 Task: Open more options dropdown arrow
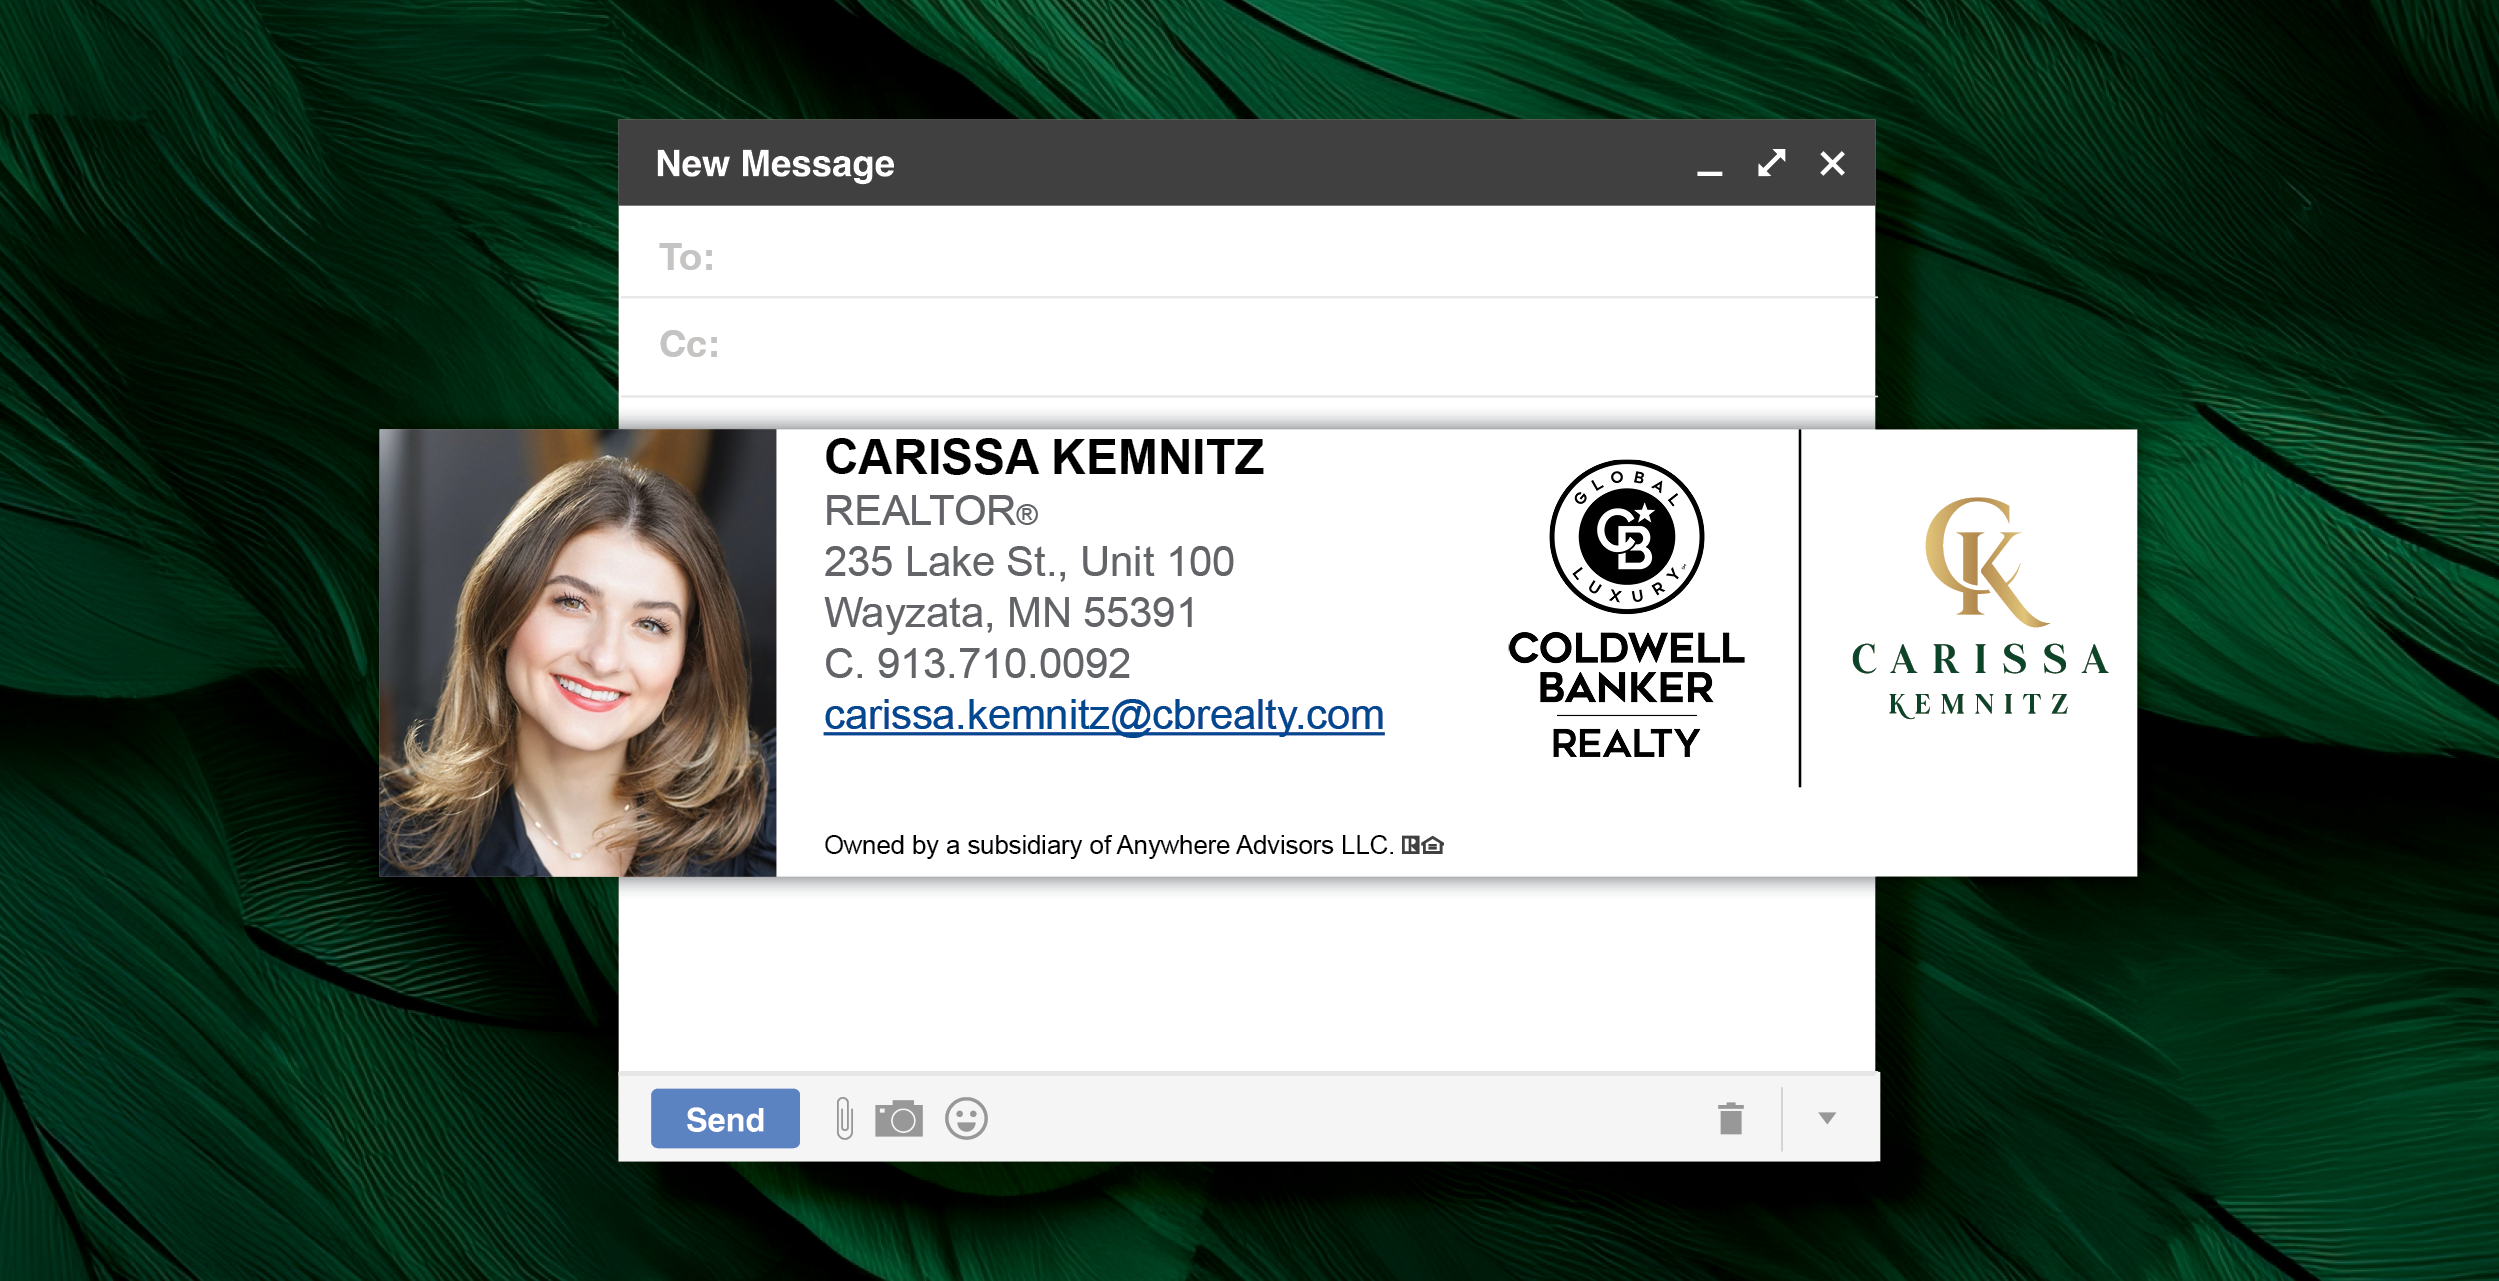tap(1827, 1118)
